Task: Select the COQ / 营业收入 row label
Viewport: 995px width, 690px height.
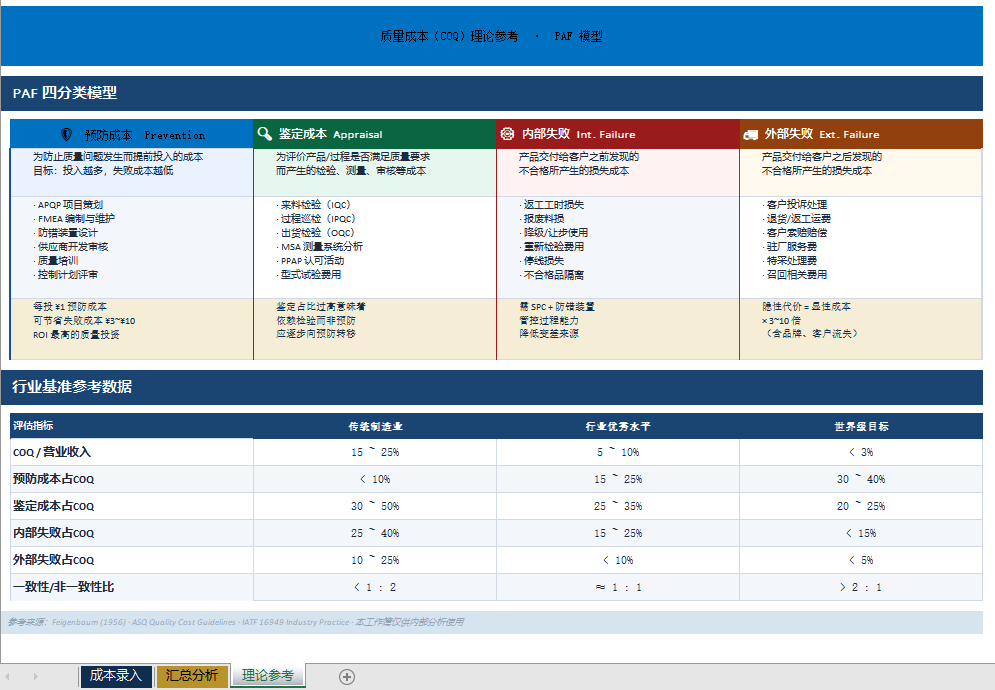Action: click(x=52, y=452)
